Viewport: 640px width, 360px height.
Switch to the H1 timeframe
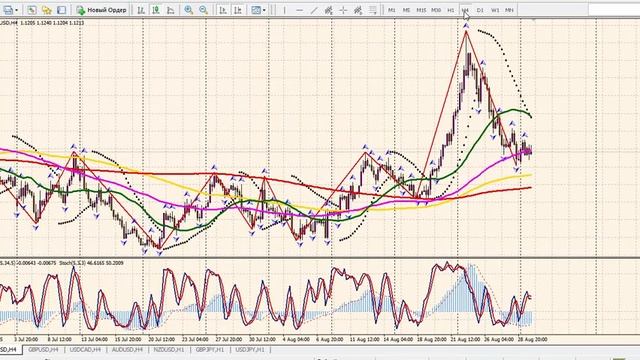point(451,10)
